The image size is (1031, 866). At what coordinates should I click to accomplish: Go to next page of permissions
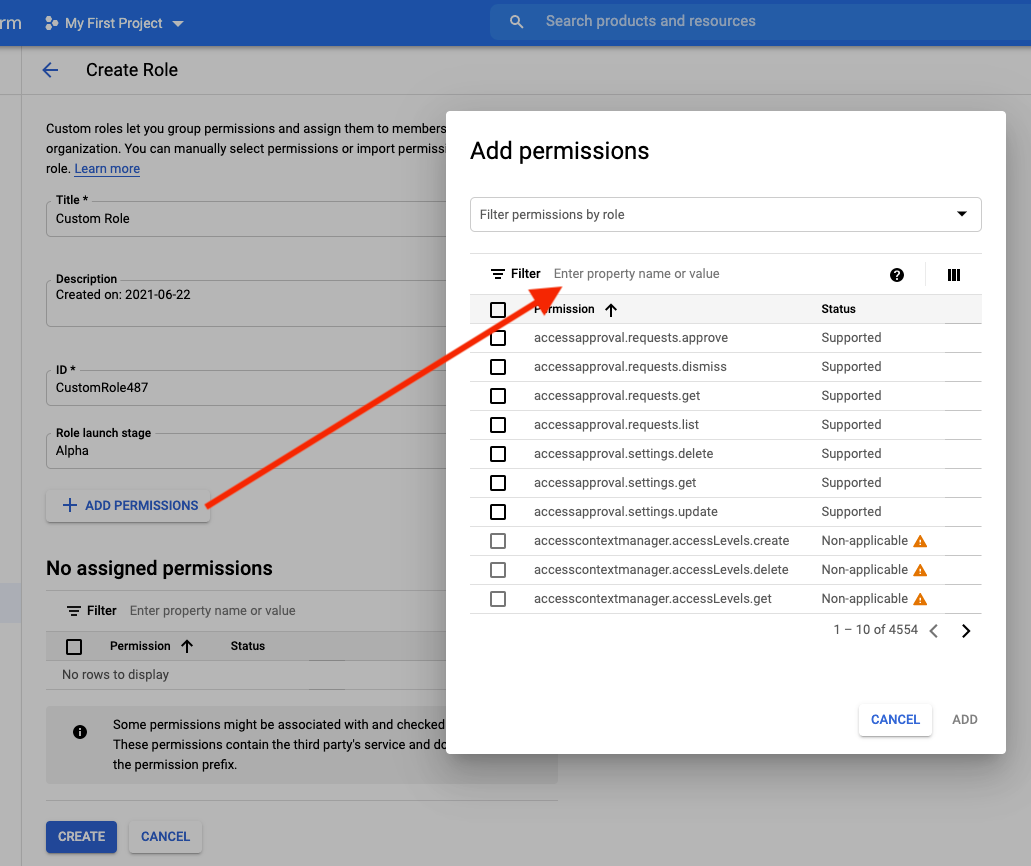click(x=966, y=631)
